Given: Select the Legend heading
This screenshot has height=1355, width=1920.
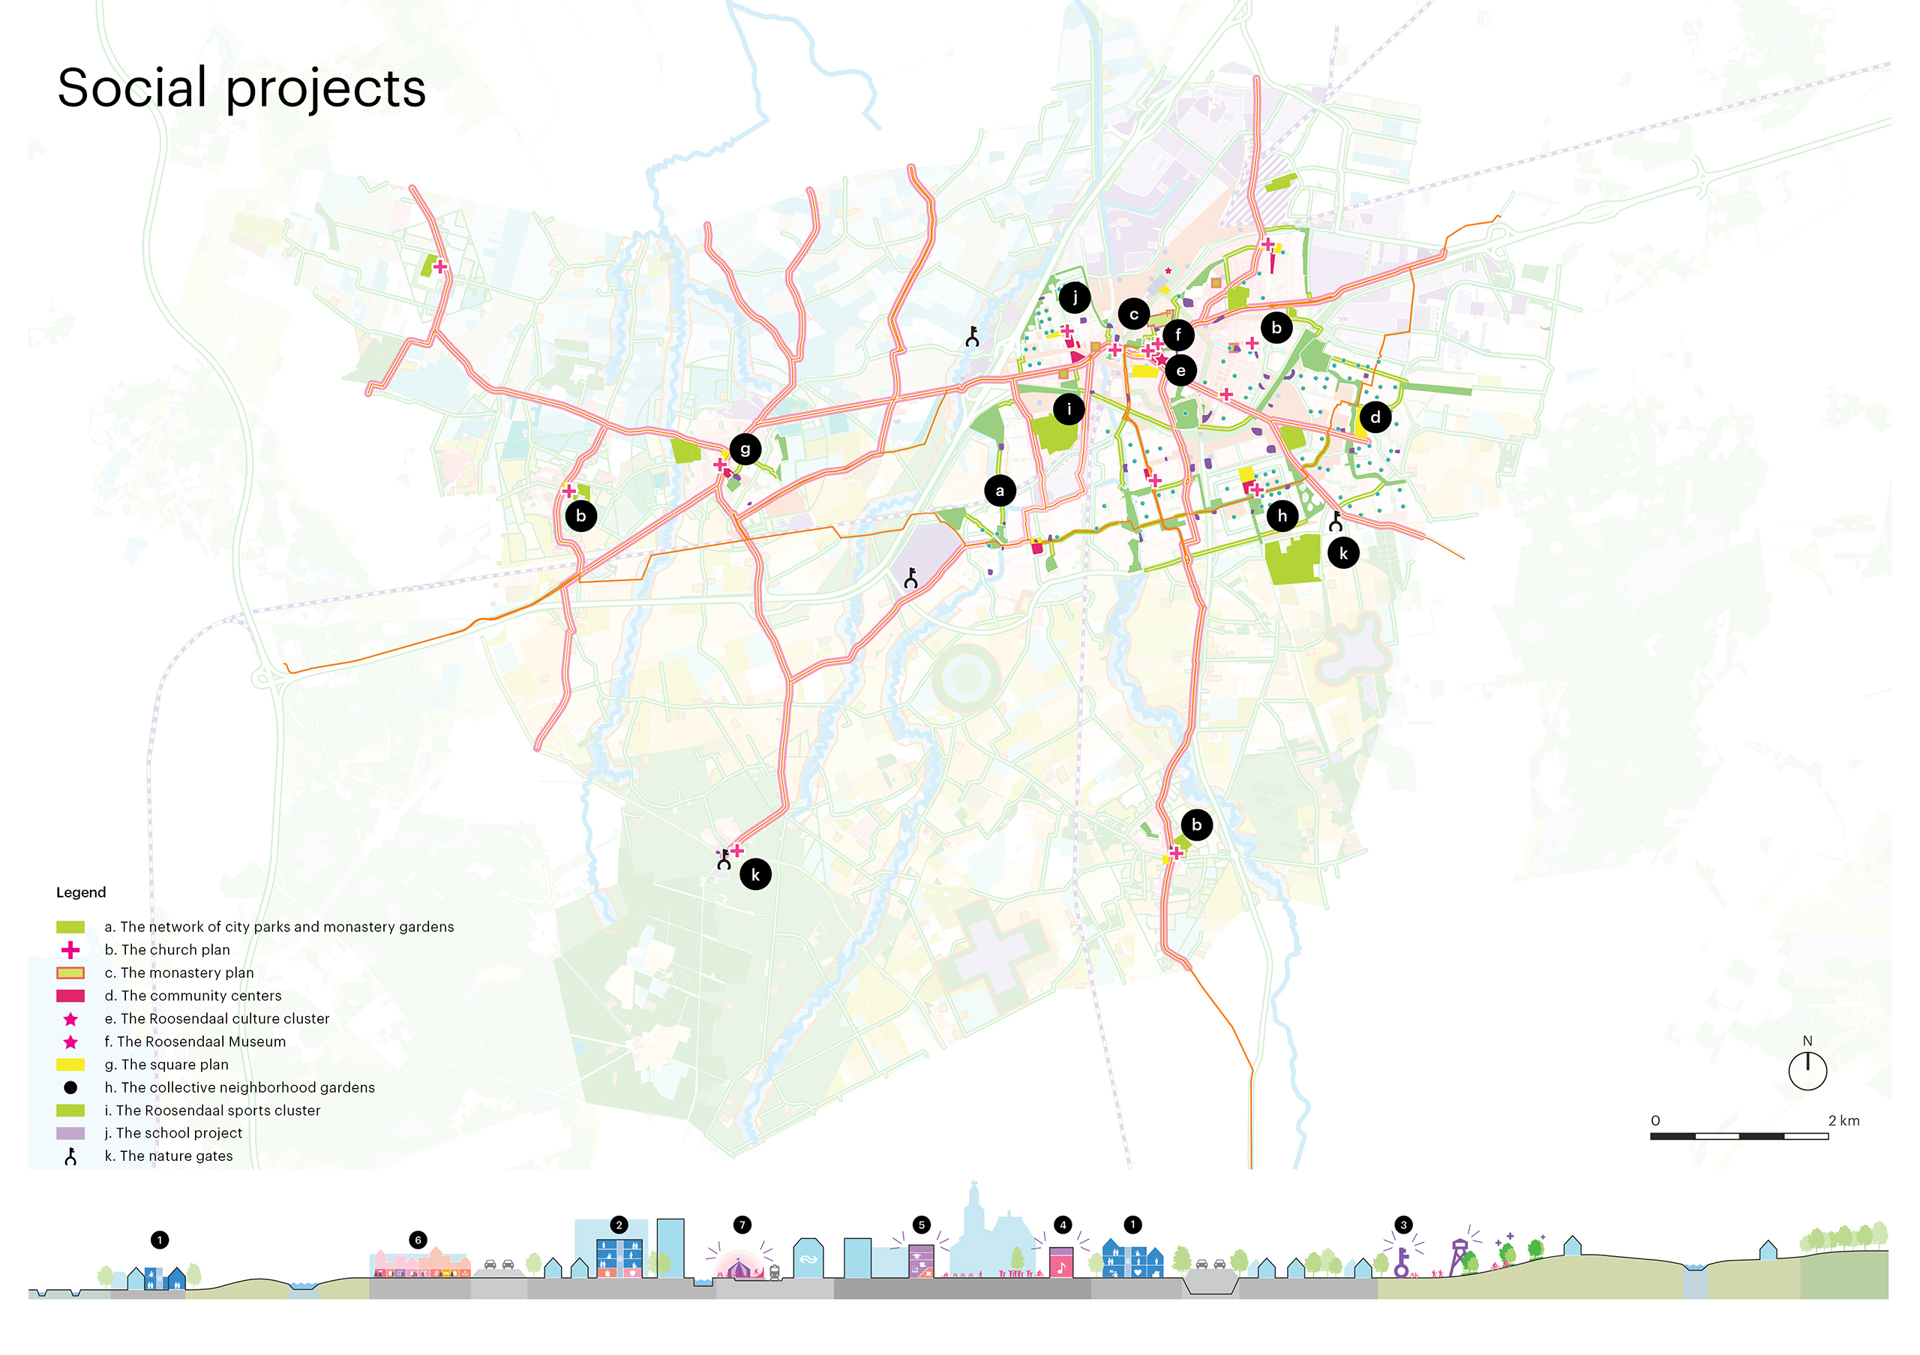Looking at the screenshot, I should tap(81, 892).
